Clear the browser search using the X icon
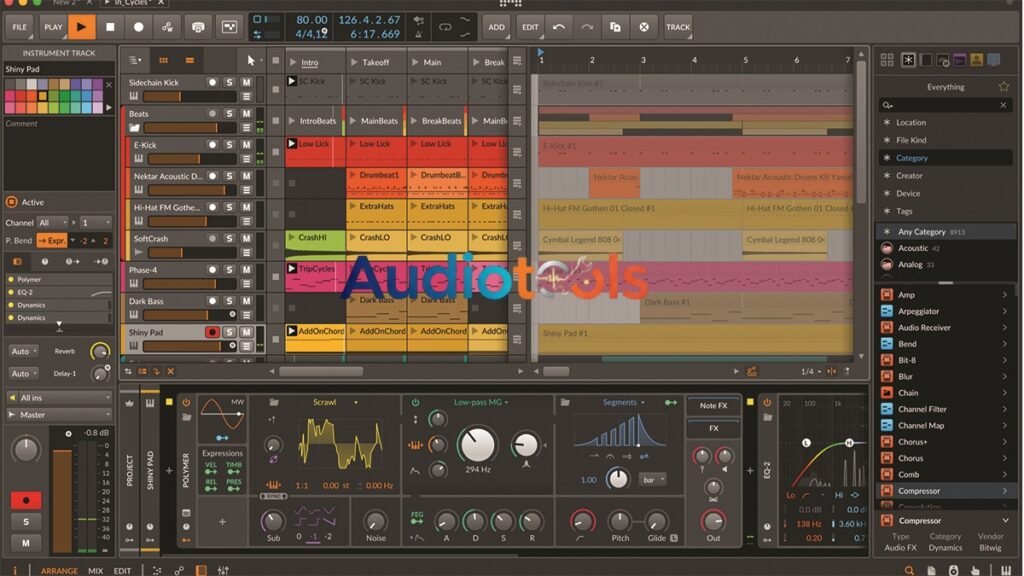This screenshot has width=1024, height=576. [x=1004, y=105]
